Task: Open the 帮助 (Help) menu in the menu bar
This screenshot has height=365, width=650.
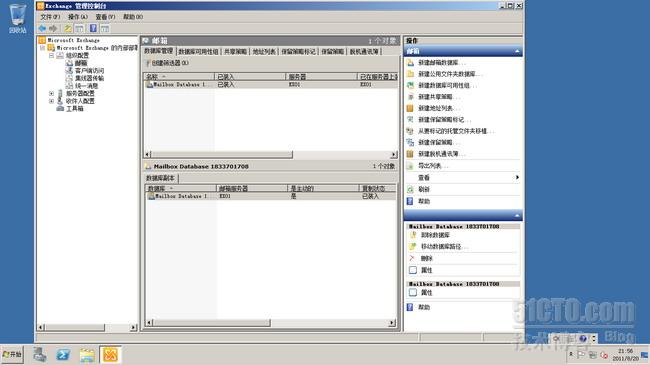Action: pos(133,17)
